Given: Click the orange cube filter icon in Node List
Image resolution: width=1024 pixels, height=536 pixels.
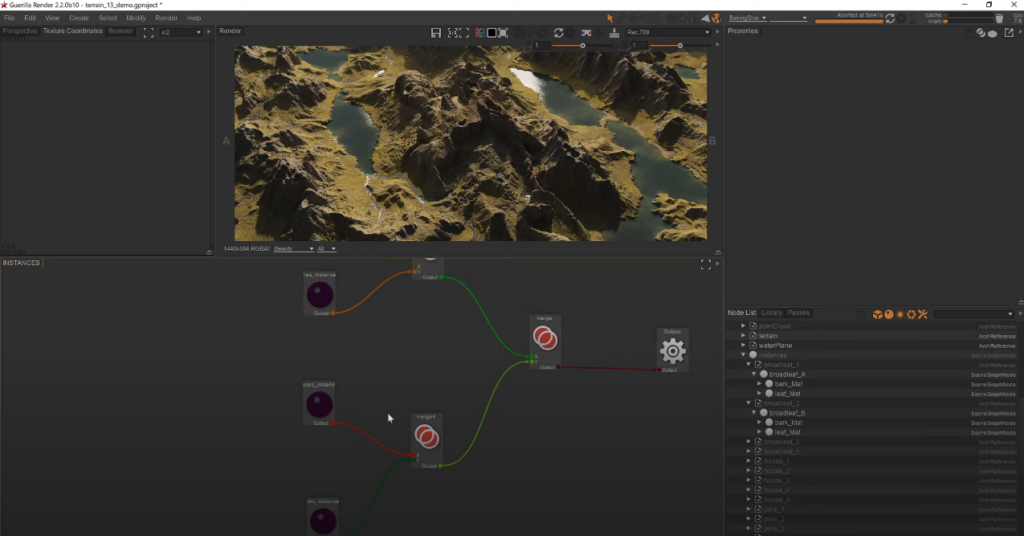Looking at the screenshot, I should coord(877,314).
